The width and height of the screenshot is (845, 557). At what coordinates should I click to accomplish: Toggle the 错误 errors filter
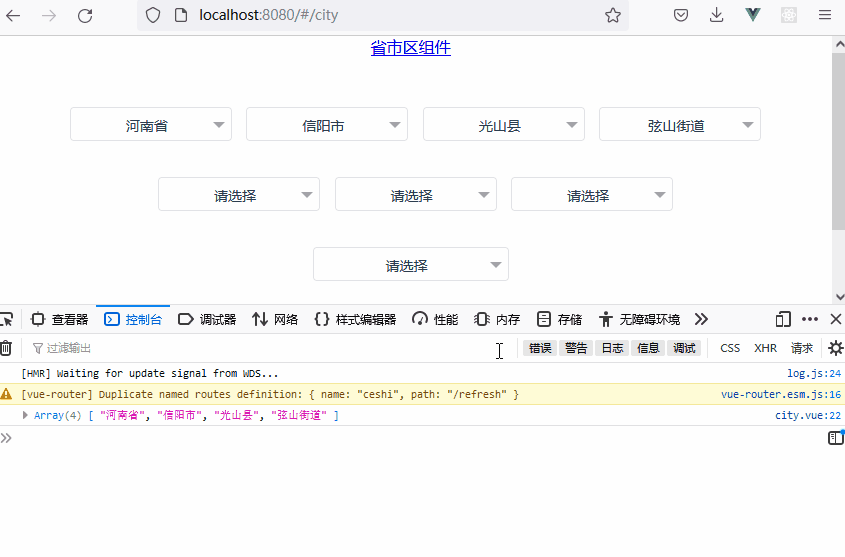(540, 348)
